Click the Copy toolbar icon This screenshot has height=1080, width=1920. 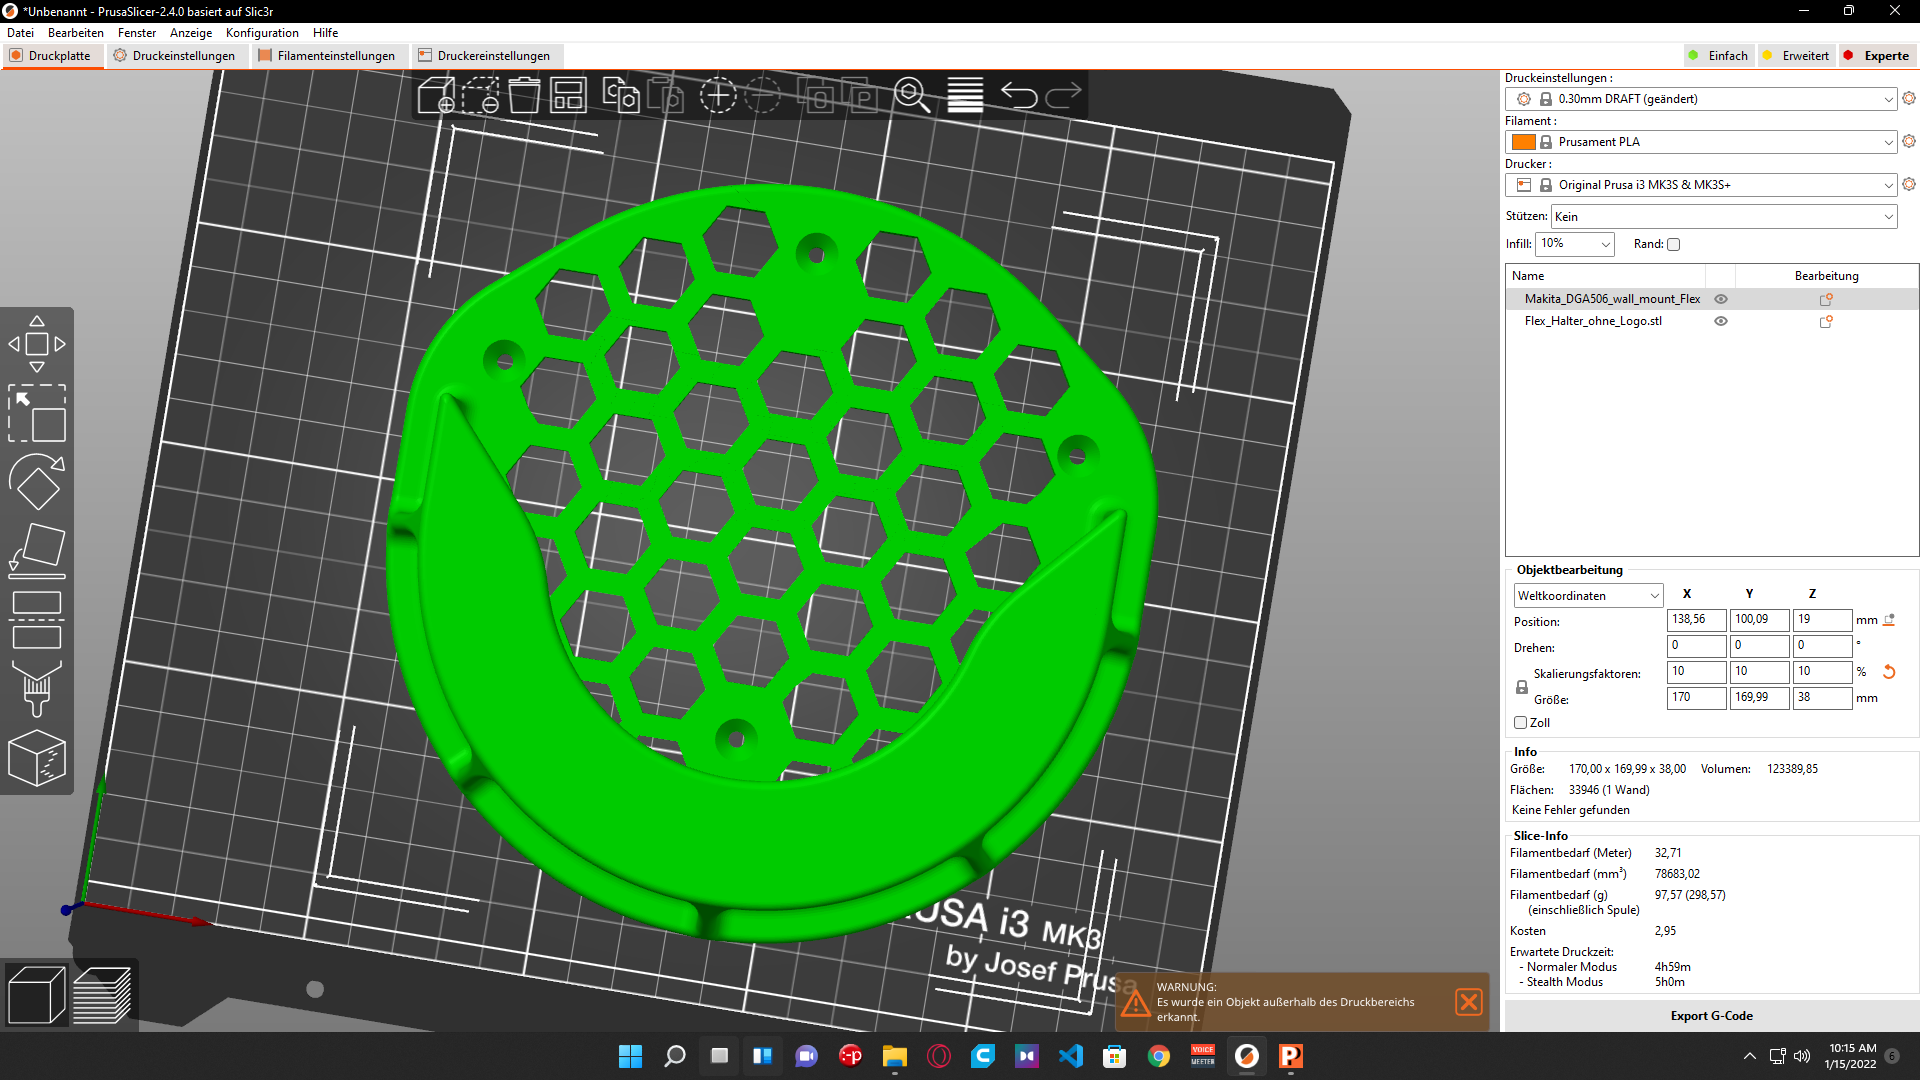tap(621, 95)
